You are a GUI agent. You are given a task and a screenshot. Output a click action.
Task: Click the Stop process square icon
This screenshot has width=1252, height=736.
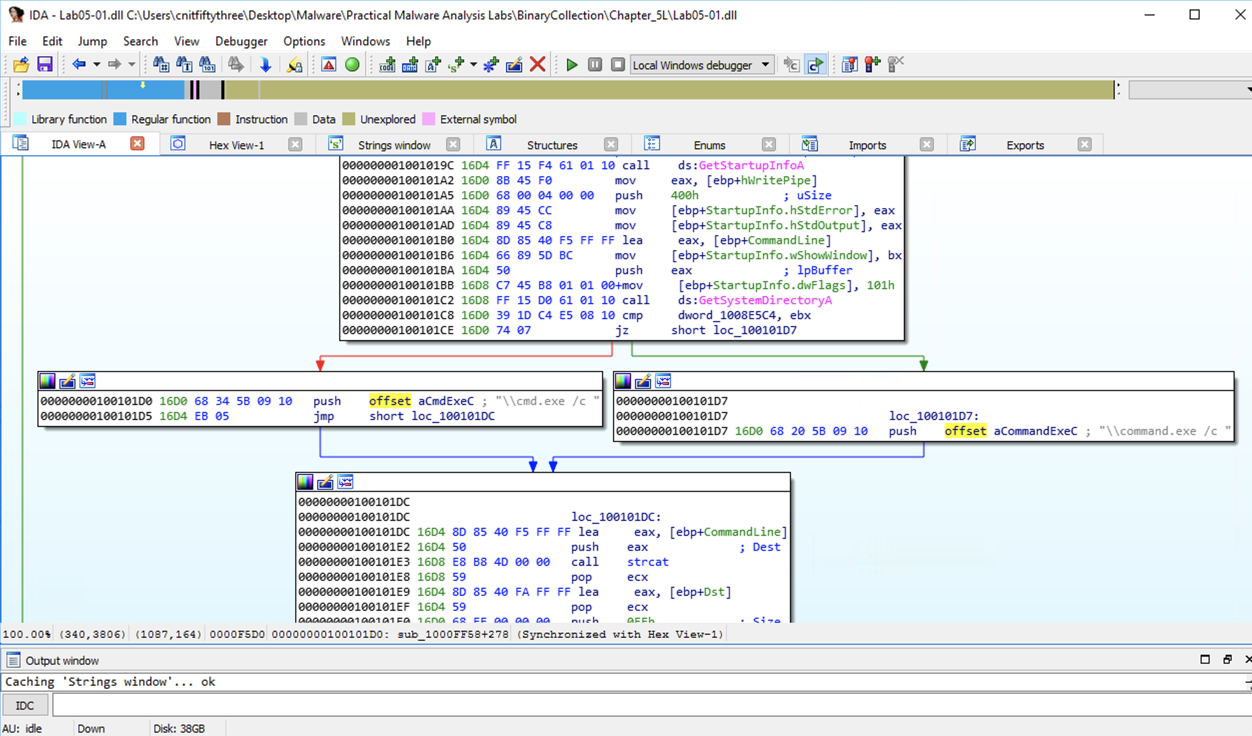click(618, 65)
